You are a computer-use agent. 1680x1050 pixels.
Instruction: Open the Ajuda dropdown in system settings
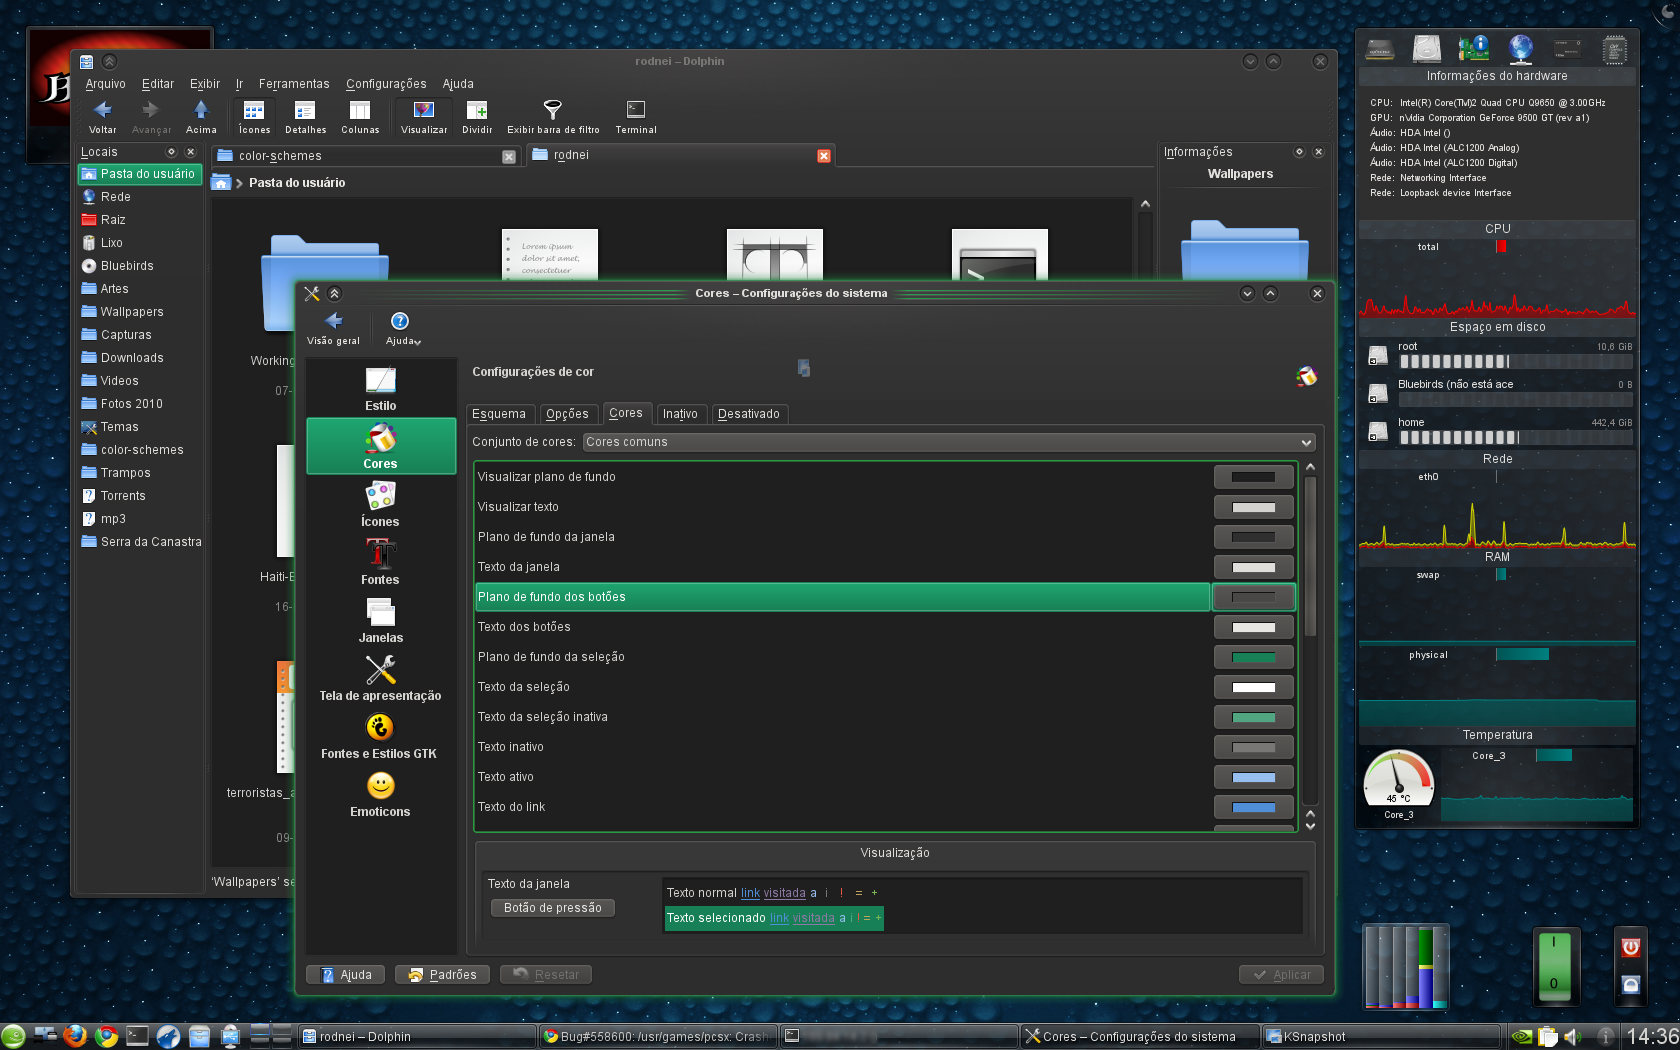(402, 328)
